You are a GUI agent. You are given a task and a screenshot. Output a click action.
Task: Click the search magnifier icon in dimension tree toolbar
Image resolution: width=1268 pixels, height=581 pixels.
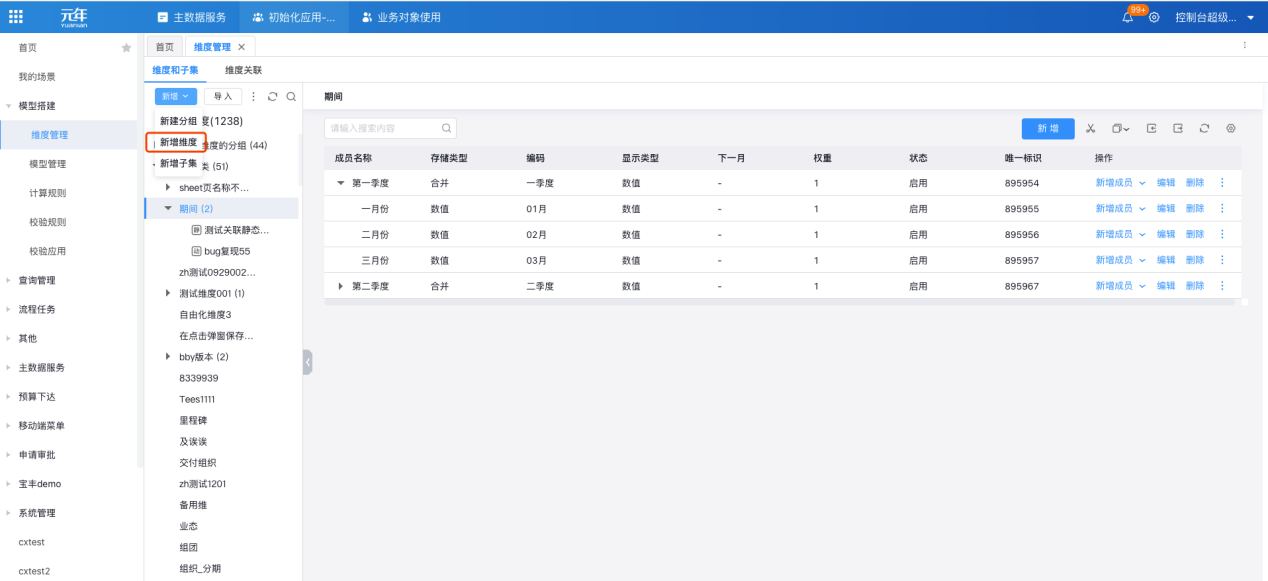tap(291, 97)
